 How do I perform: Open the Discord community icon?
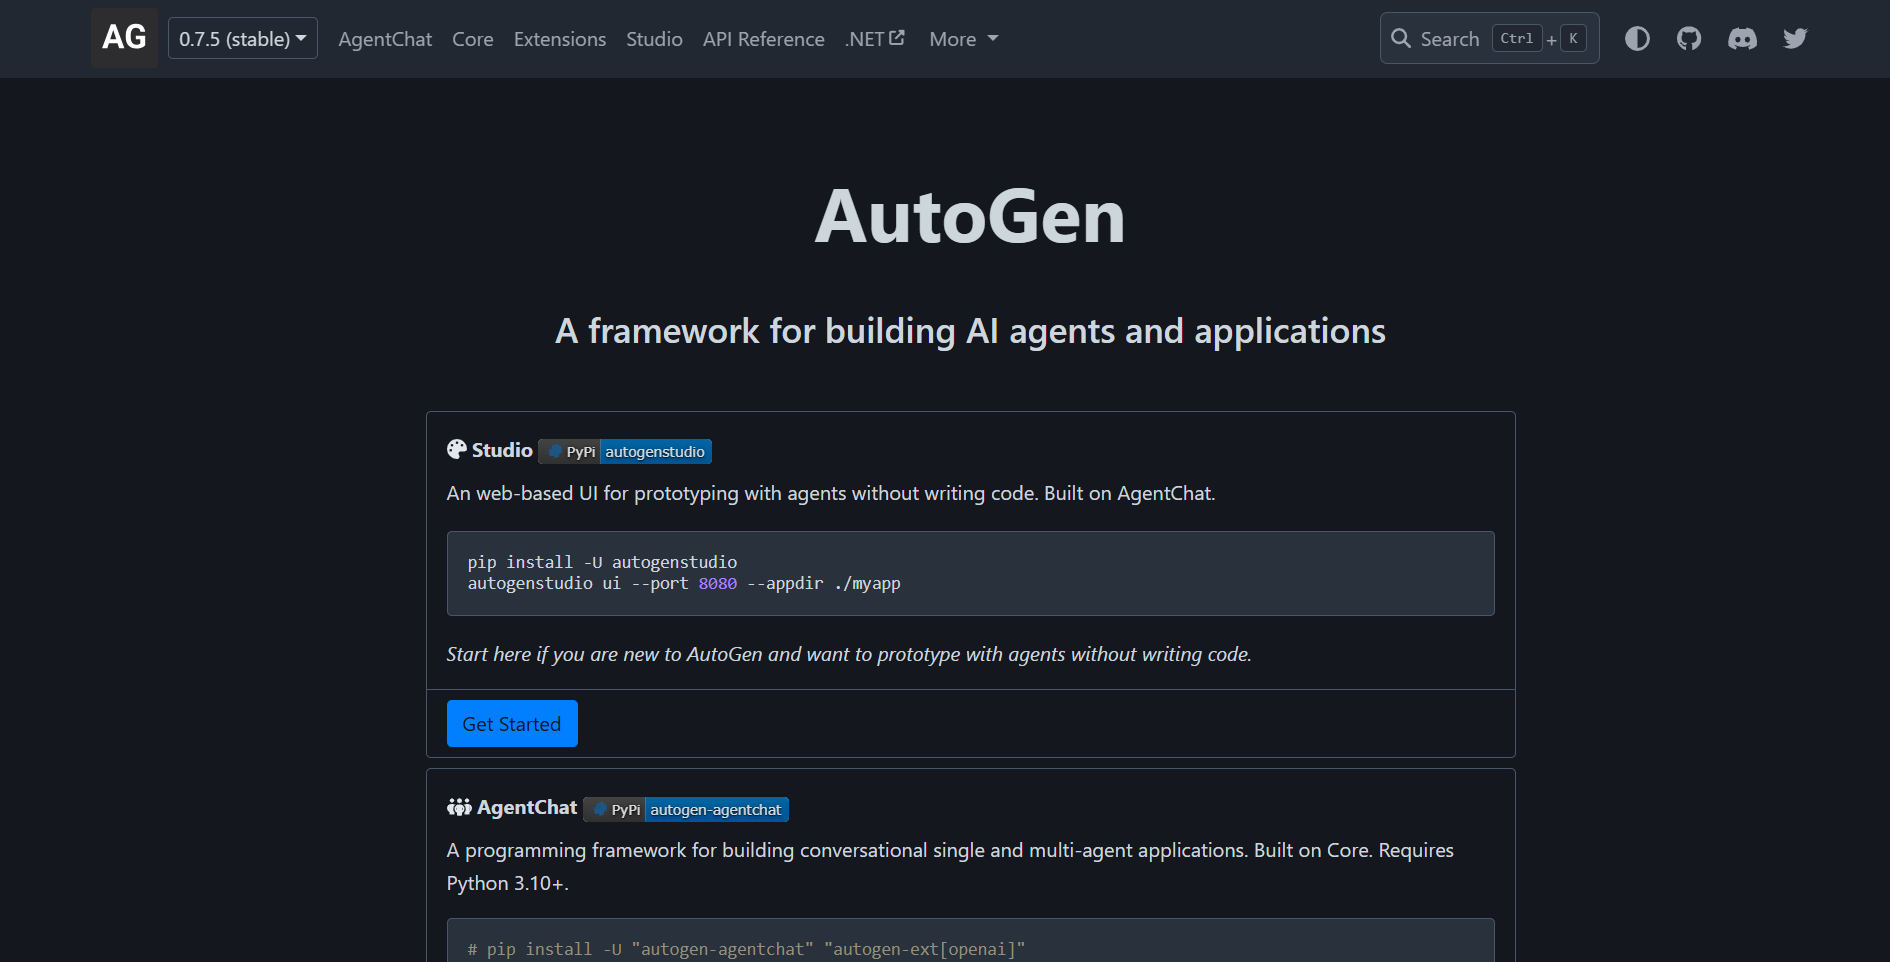click(1742, 38)
